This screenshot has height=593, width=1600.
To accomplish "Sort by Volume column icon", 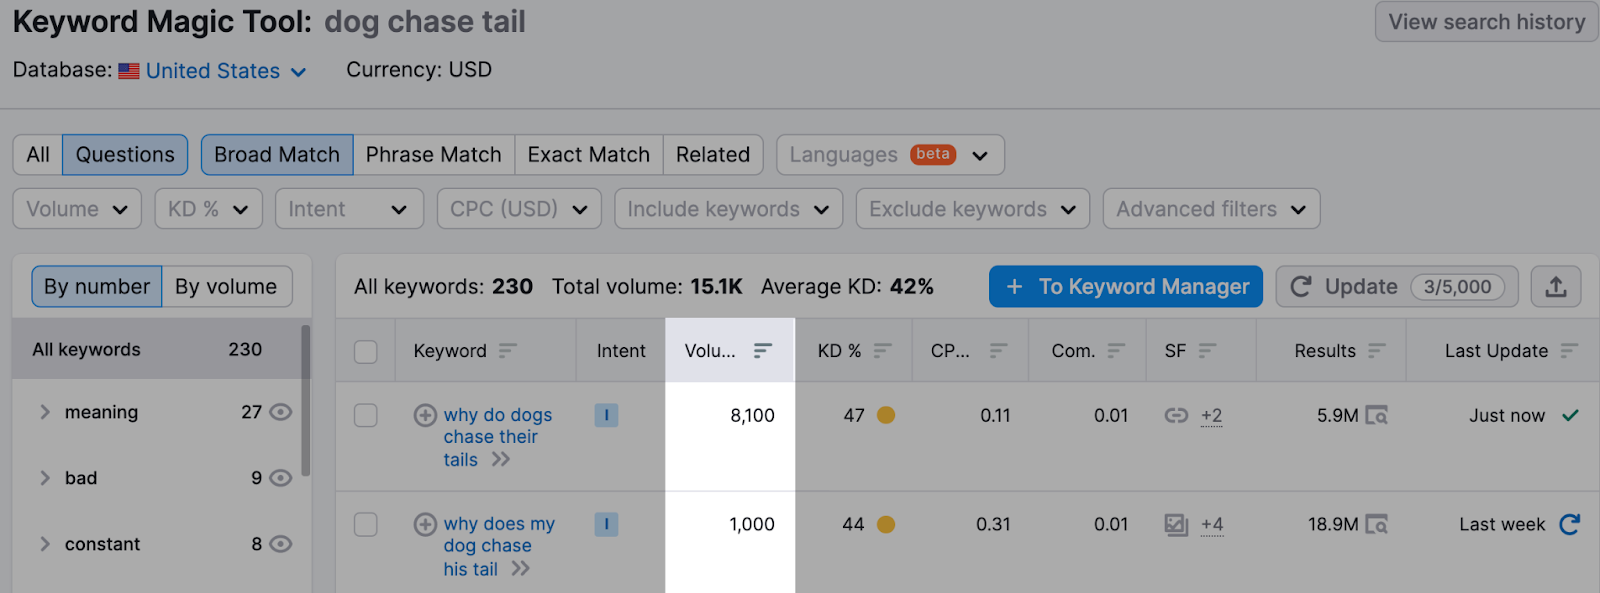I will tap(763, 351).
